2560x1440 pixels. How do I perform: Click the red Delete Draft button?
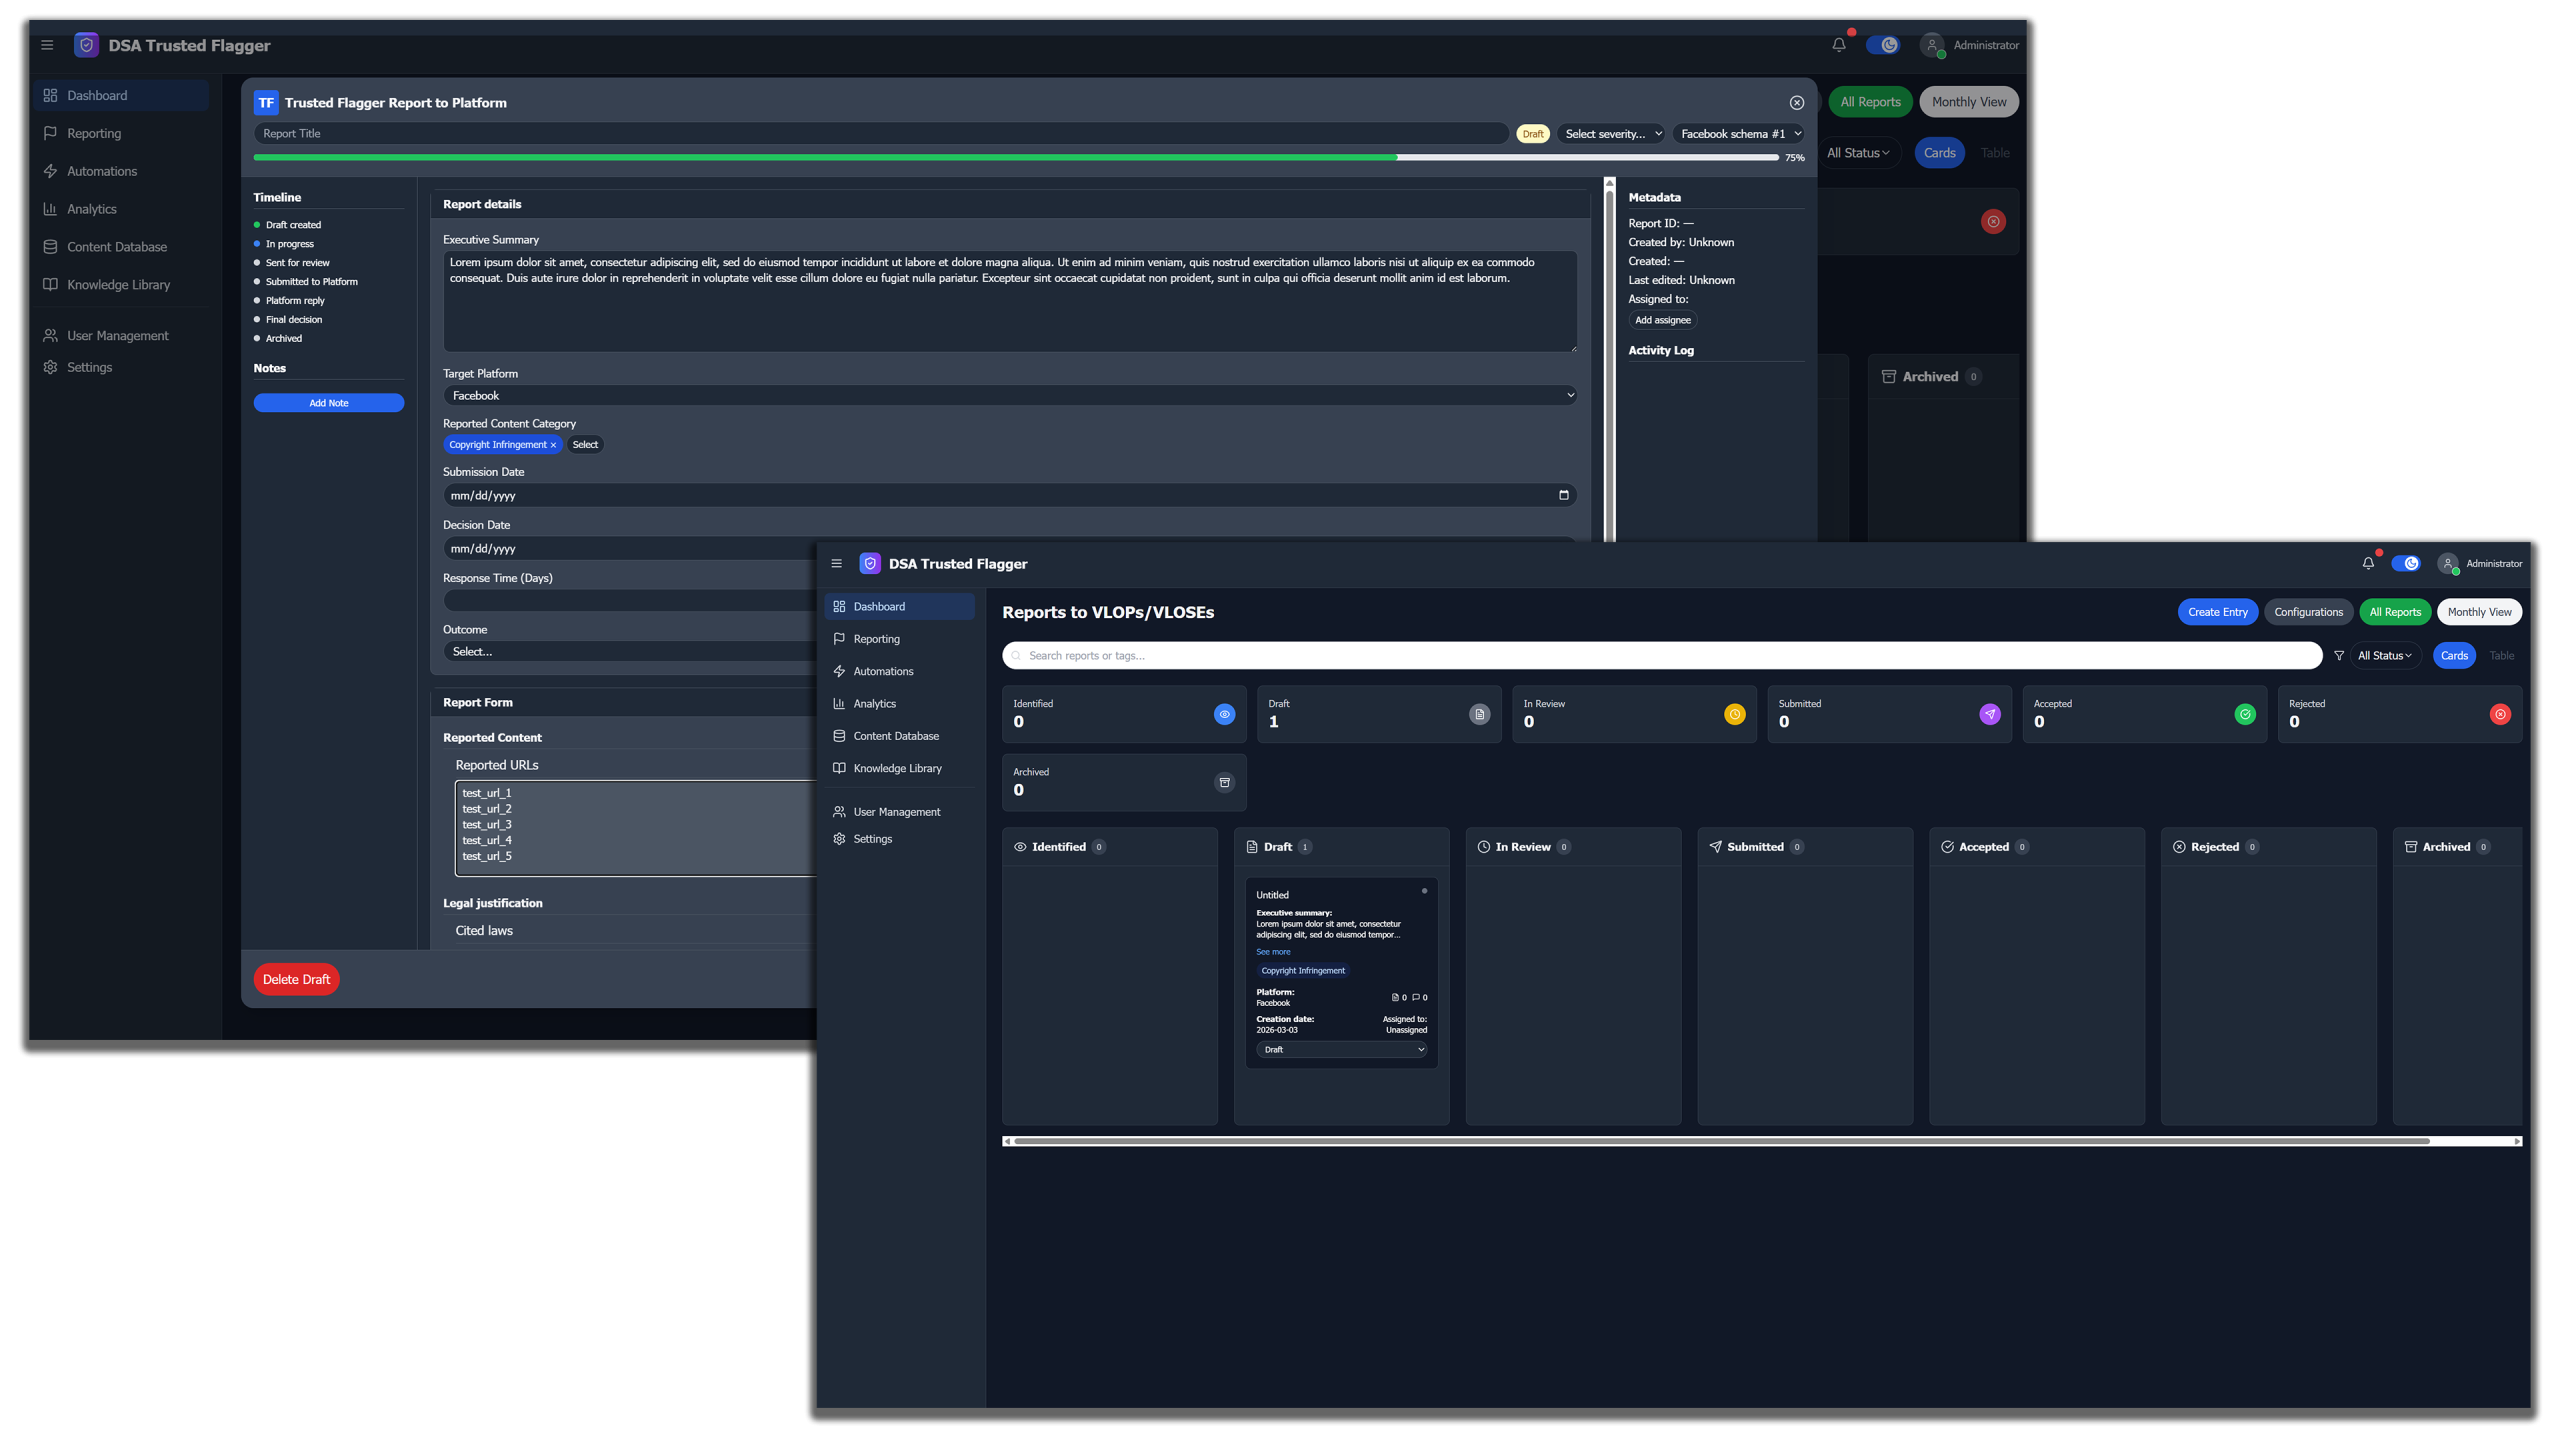(296, 980)
